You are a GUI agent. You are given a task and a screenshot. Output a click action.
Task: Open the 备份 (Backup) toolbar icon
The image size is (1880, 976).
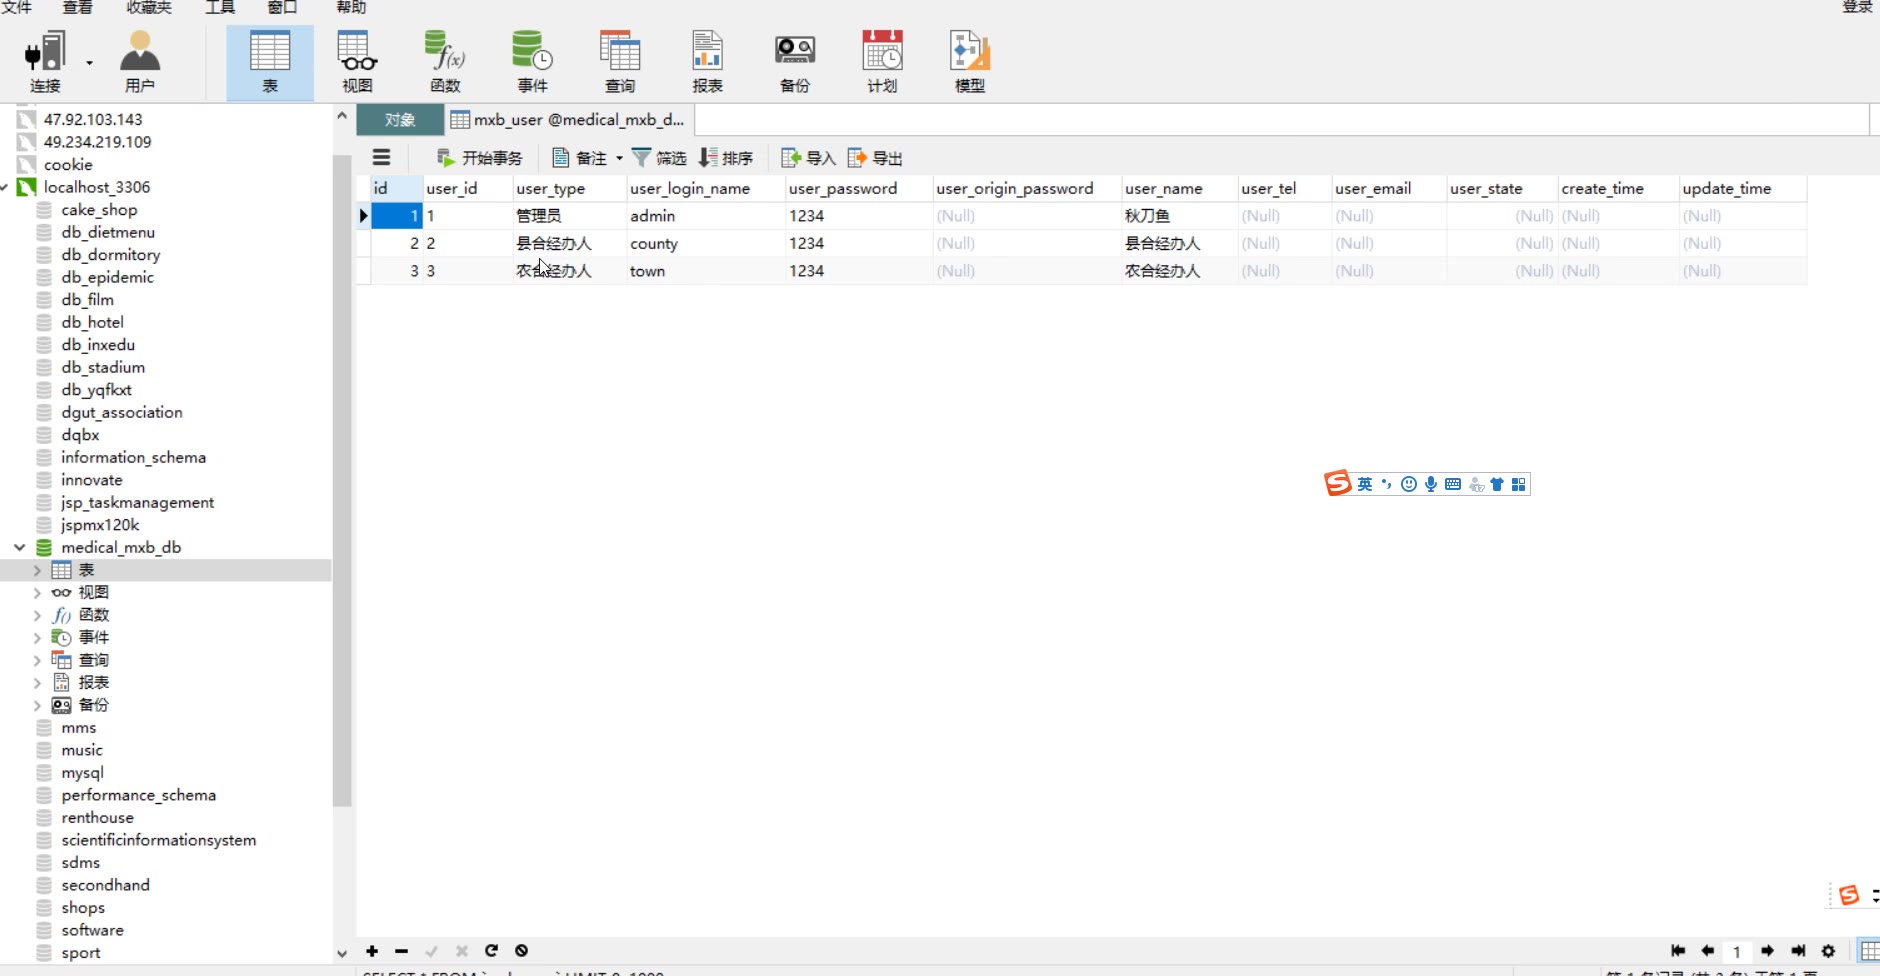coord(794,61)
